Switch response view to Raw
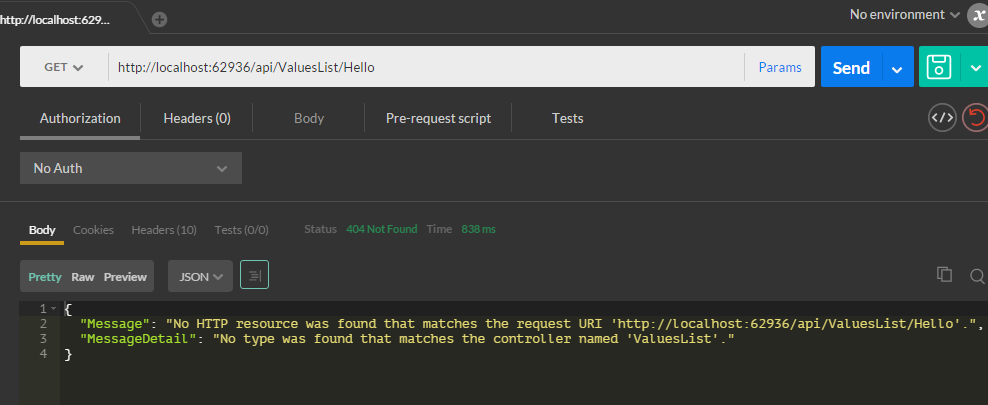 pos(82,277)
